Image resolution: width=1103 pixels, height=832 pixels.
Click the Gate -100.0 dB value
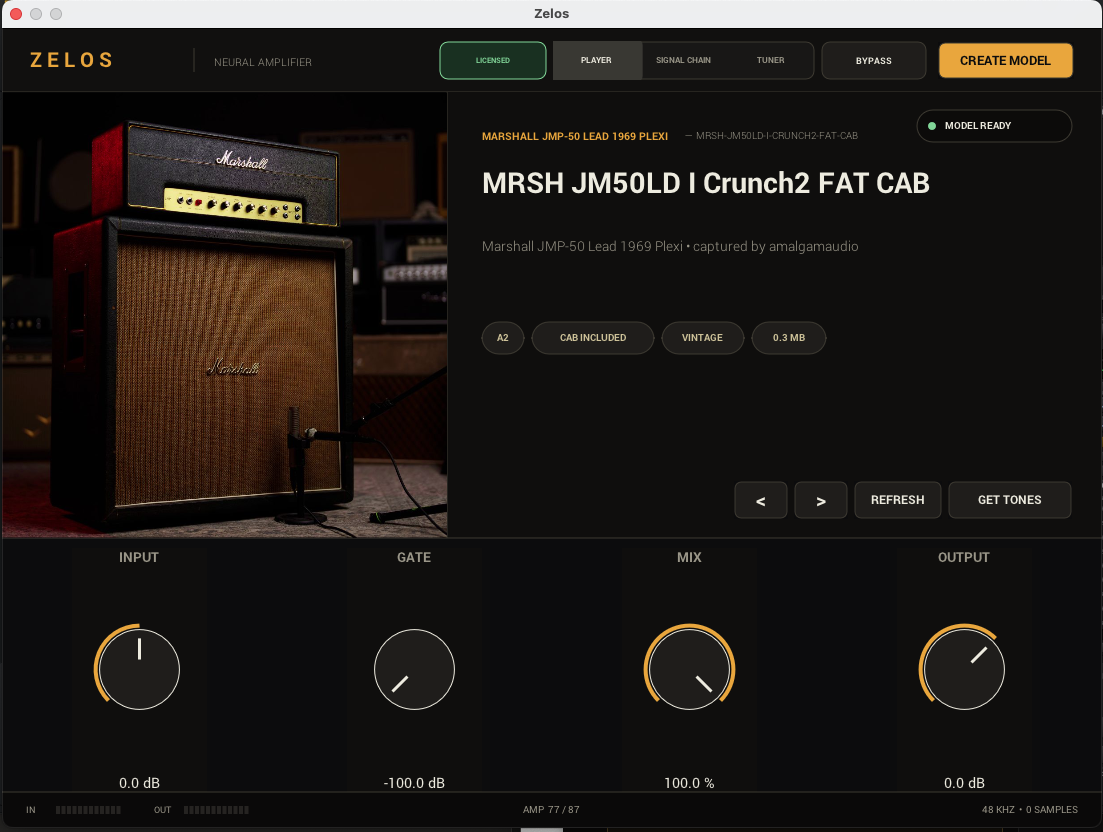point(414,783)
